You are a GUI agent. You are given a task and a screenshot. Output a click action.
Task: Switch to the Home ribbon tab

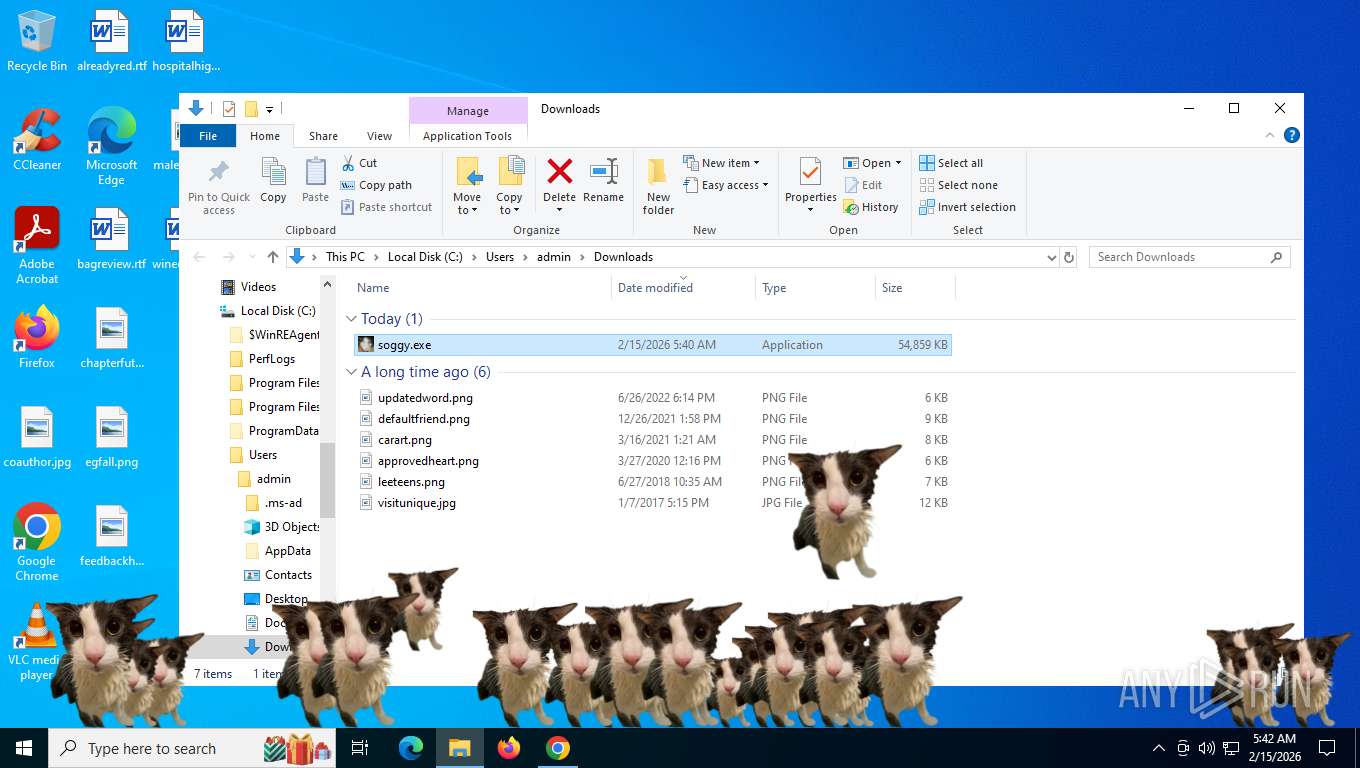[x=265, y=136]
